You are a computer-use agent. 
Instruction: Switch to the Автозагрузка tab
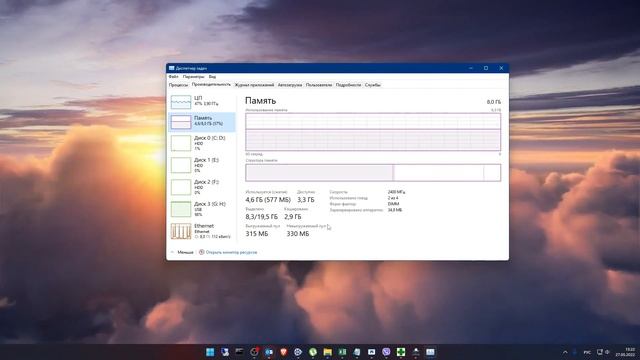tap(290, 85)
